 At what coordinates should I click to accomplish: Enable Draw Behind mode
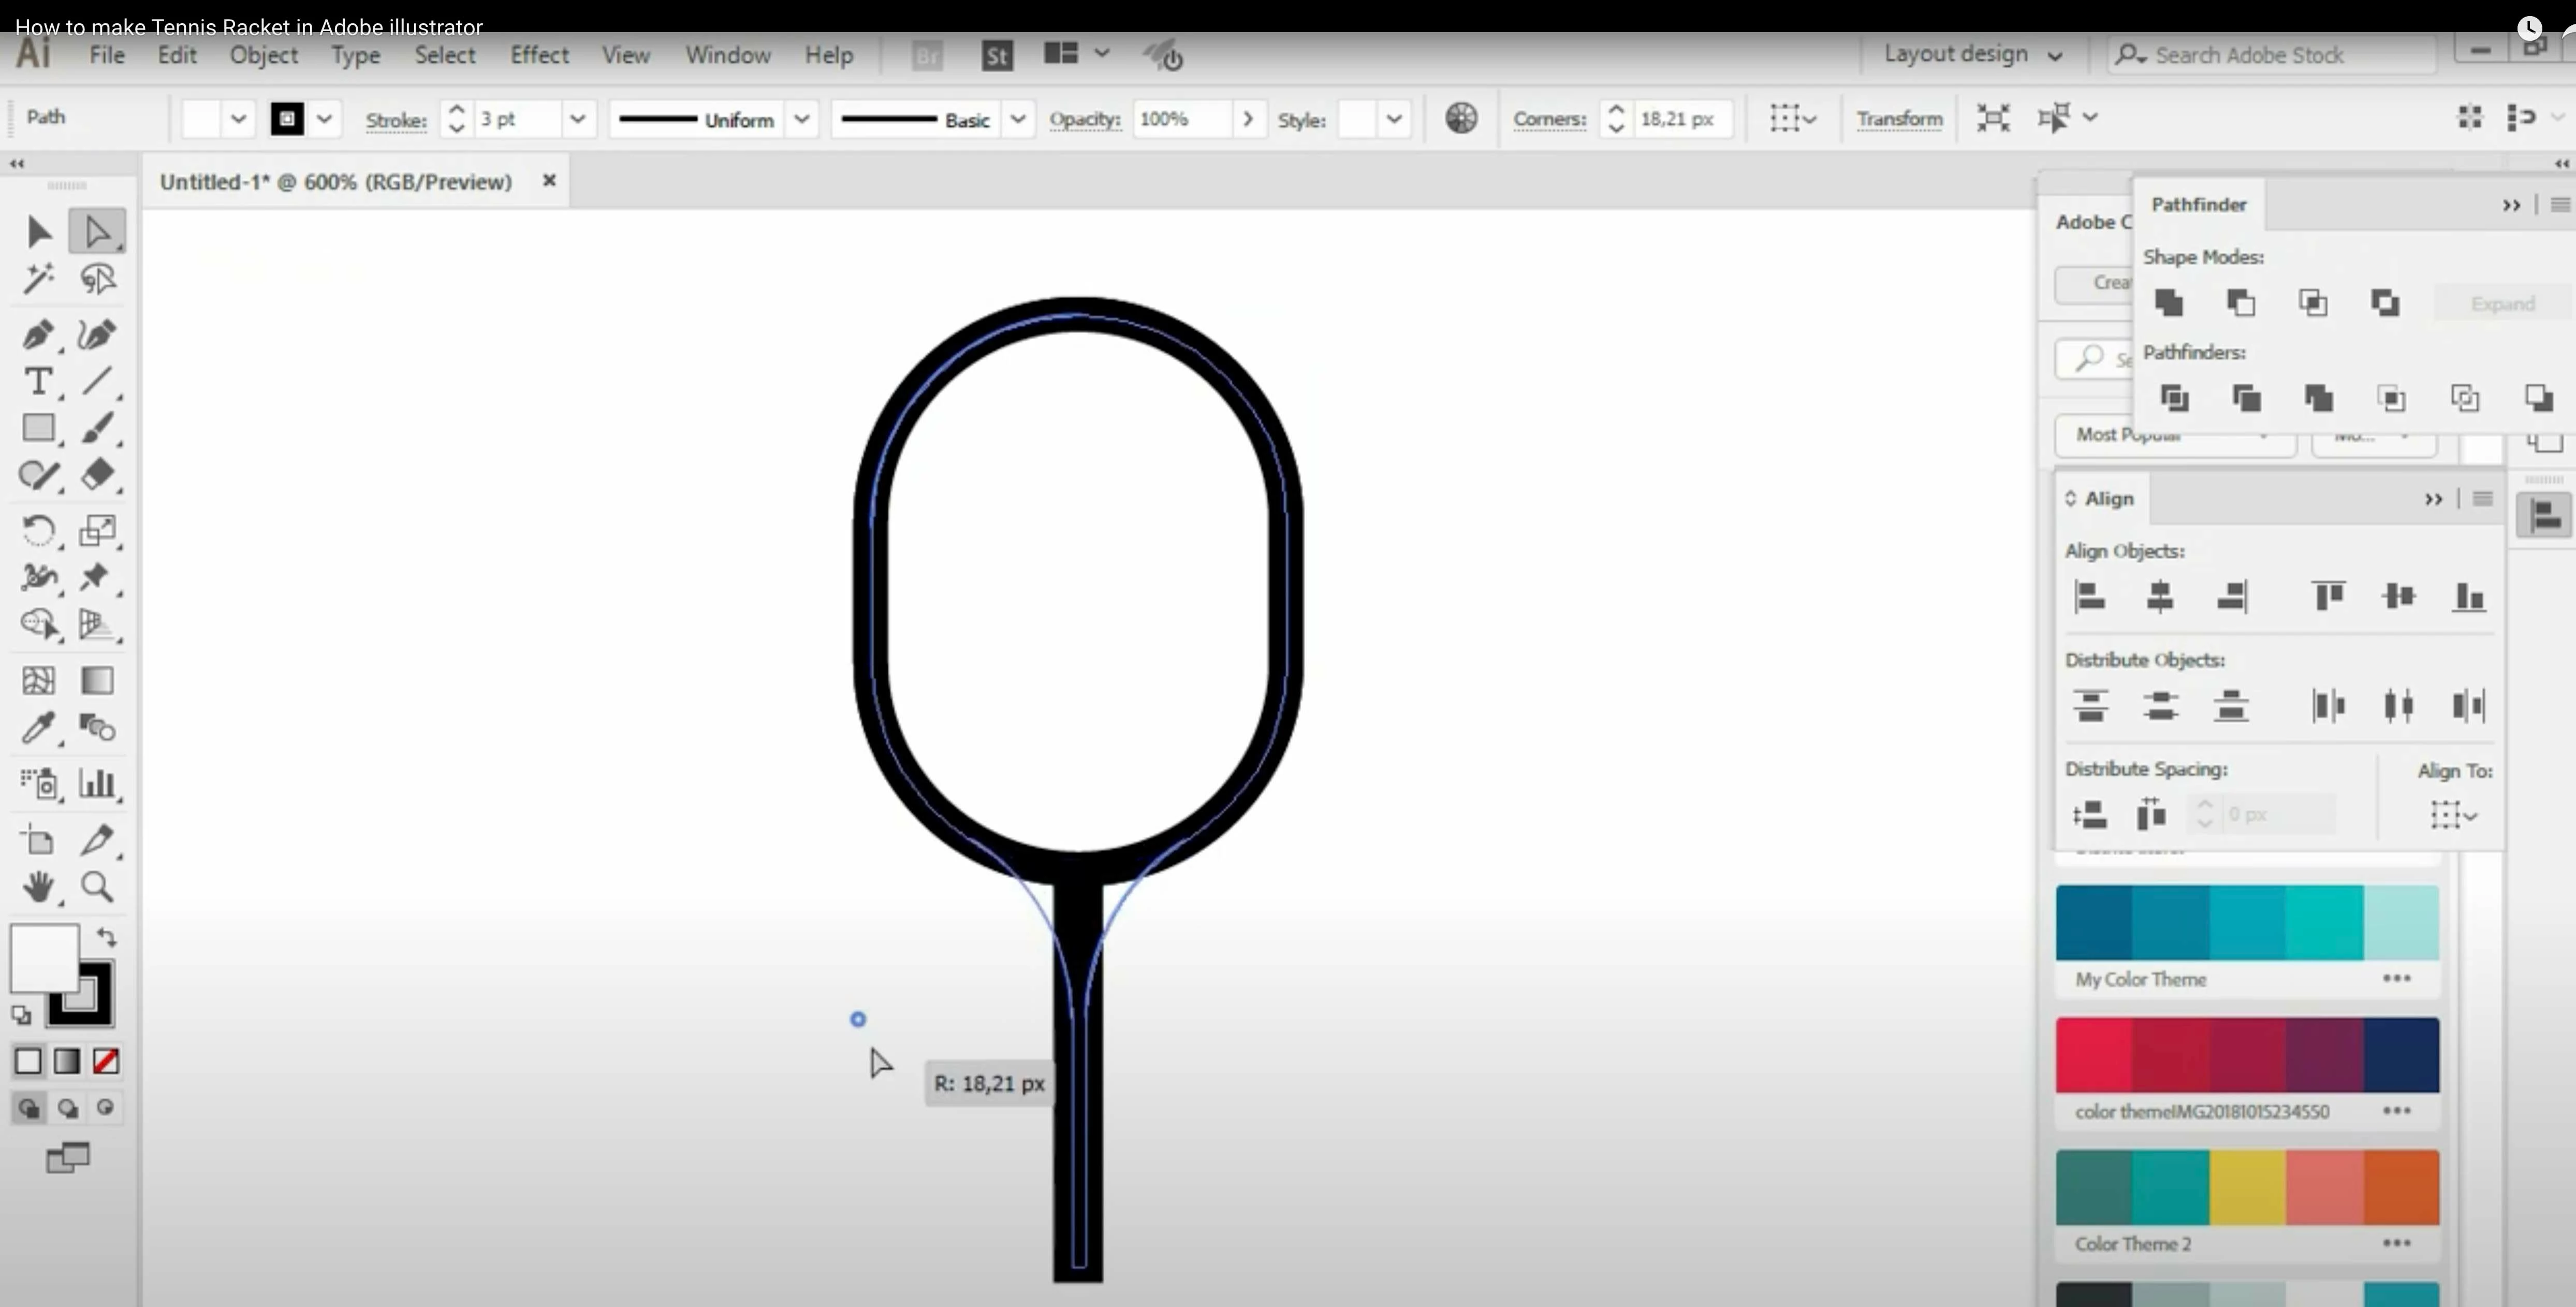tap(67, 1108)
